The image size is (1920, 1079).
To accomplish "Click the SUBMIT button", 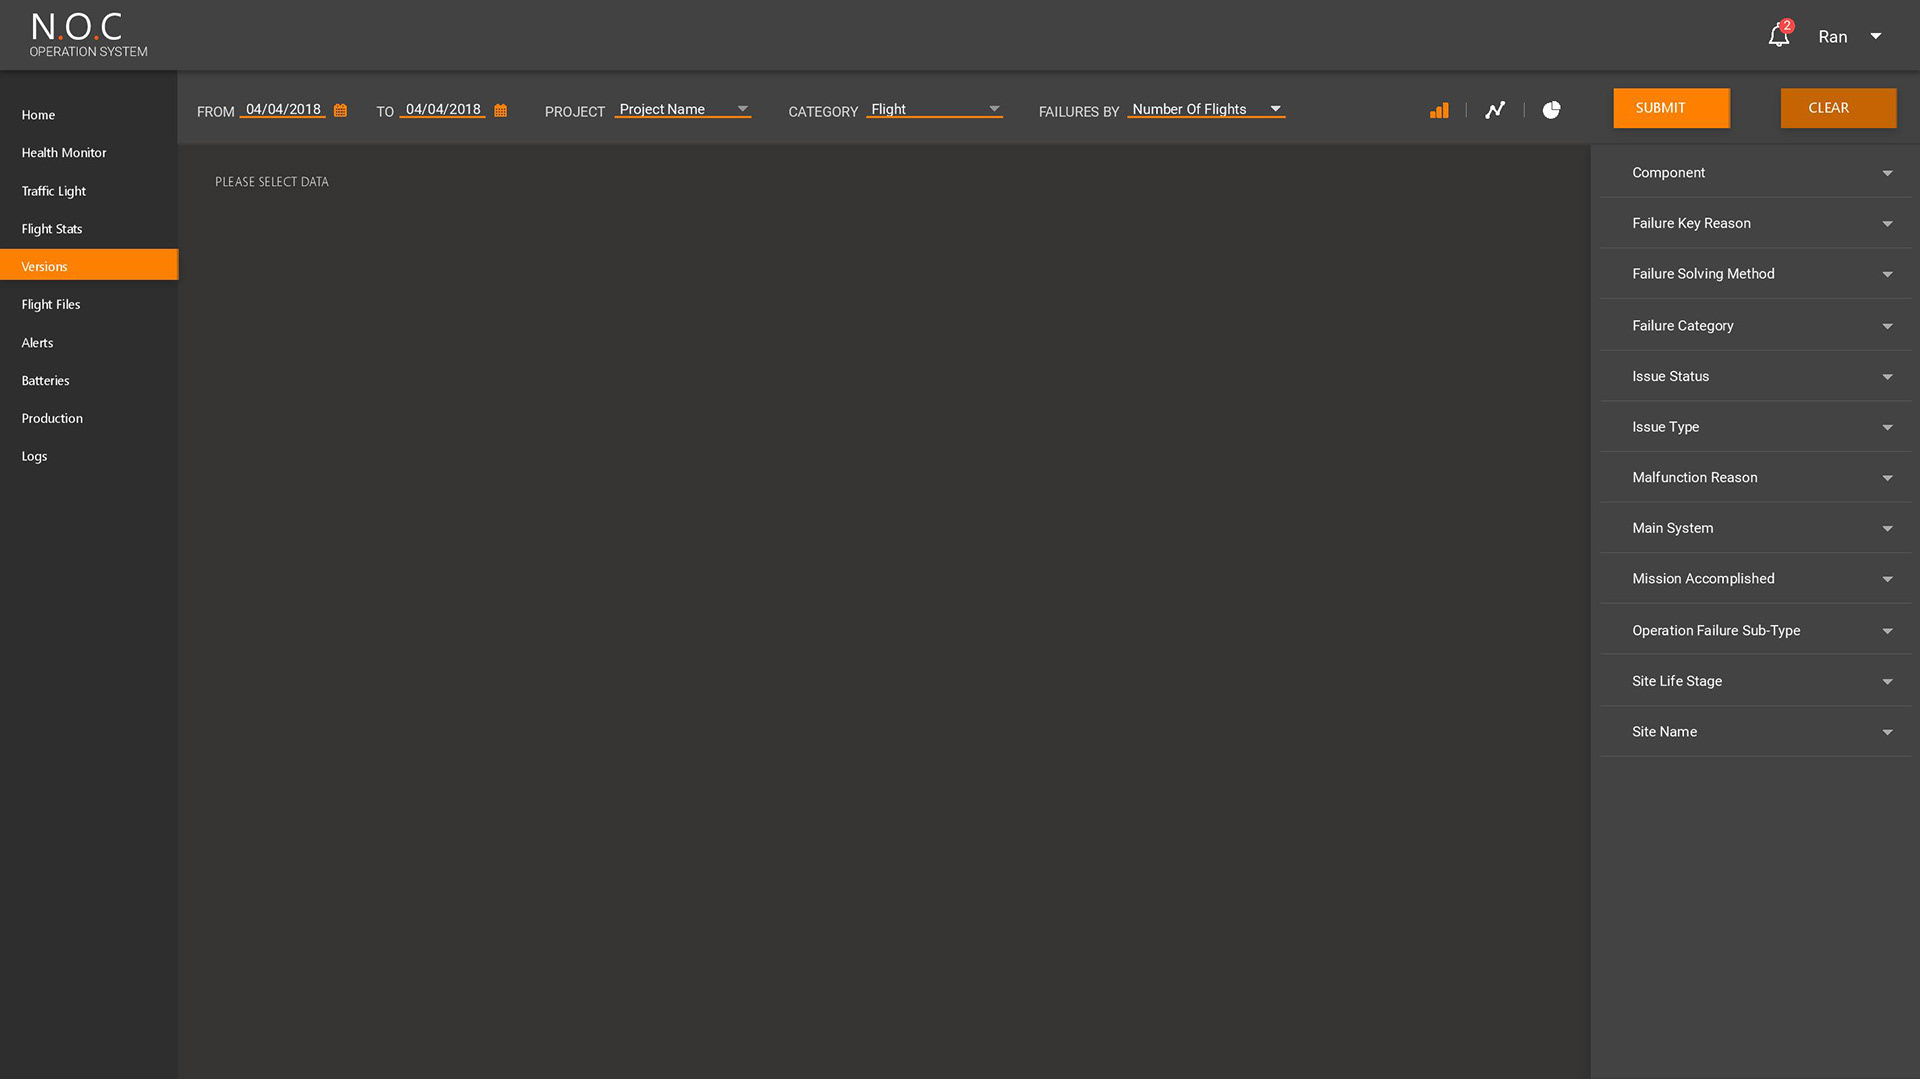I will (1671, 108).
